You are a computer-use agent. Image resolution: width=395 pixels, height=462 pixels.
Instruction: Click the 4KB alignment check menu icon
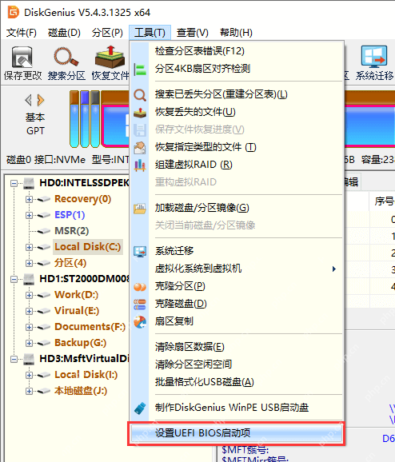pyautogui.click(x=140, y=69)
